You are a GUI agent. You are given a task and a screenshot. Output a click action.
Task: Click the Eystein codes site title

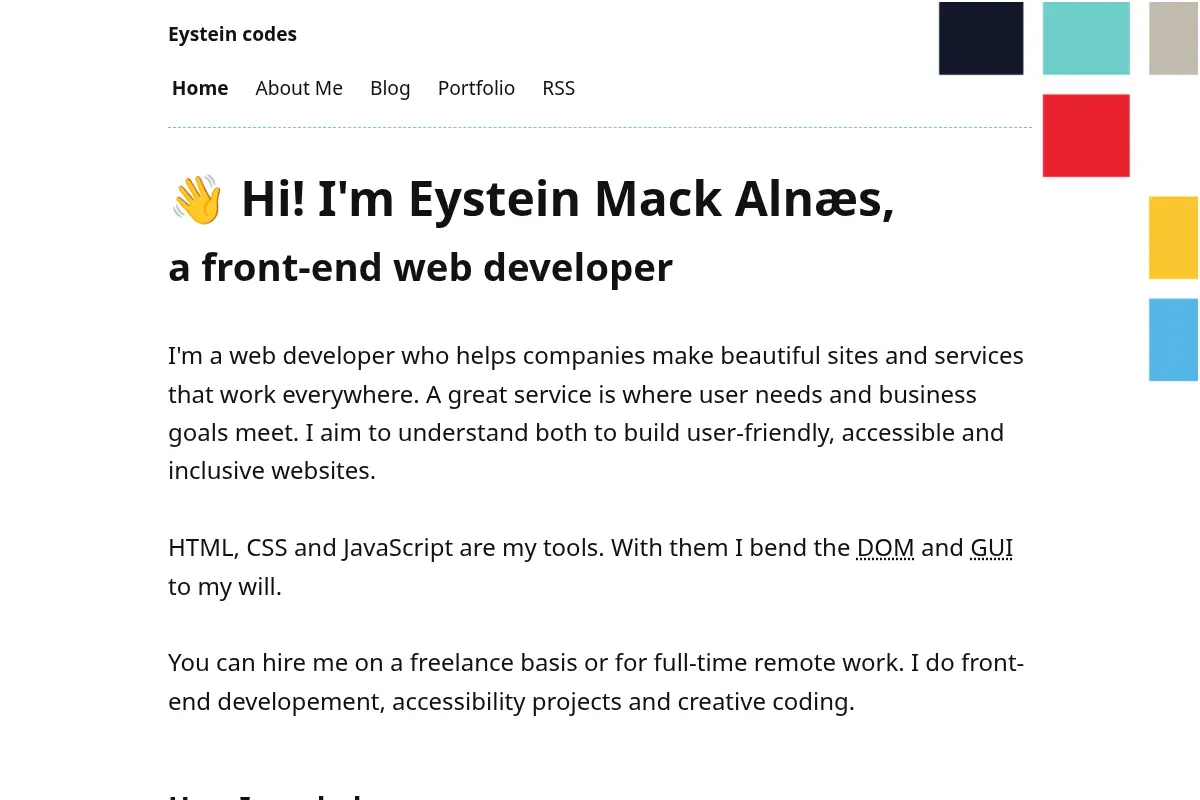click(232, 34)
